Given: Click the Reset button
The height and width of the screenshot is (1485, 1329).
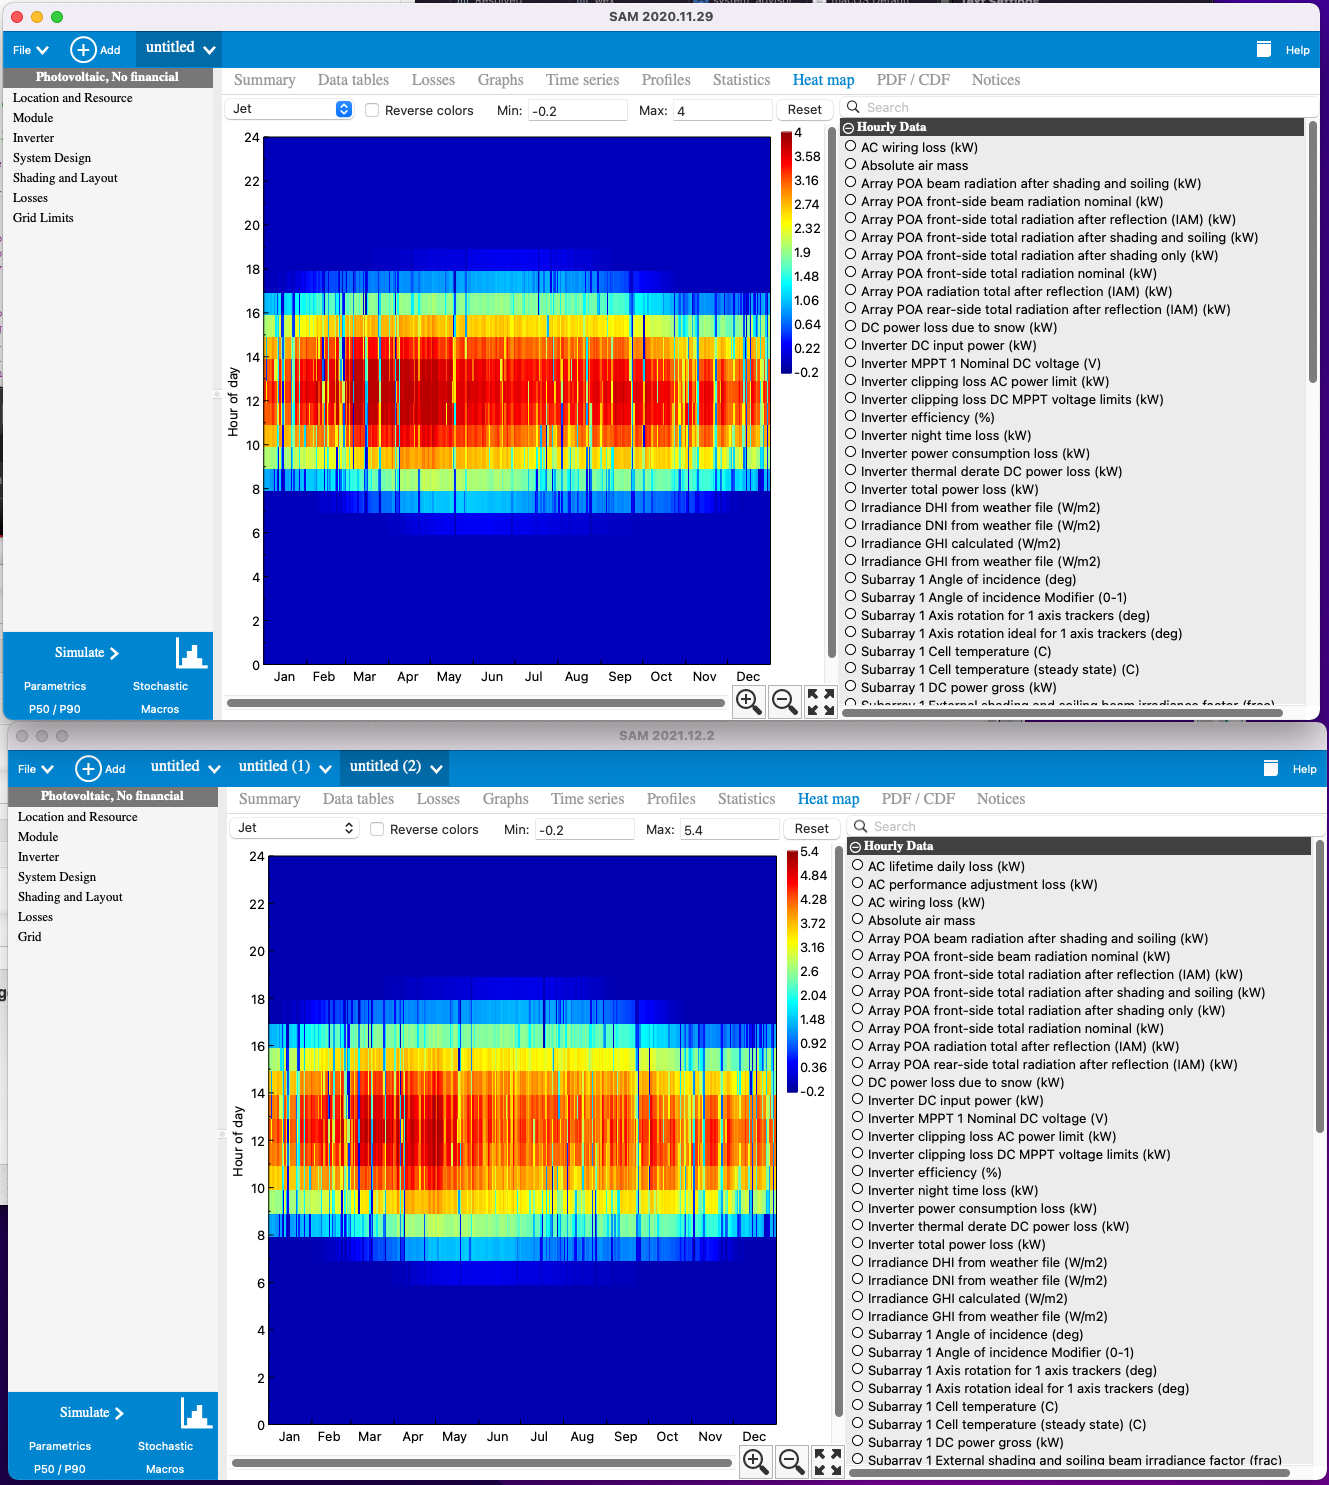Looking at the screenshot, I should click(805, 109).
